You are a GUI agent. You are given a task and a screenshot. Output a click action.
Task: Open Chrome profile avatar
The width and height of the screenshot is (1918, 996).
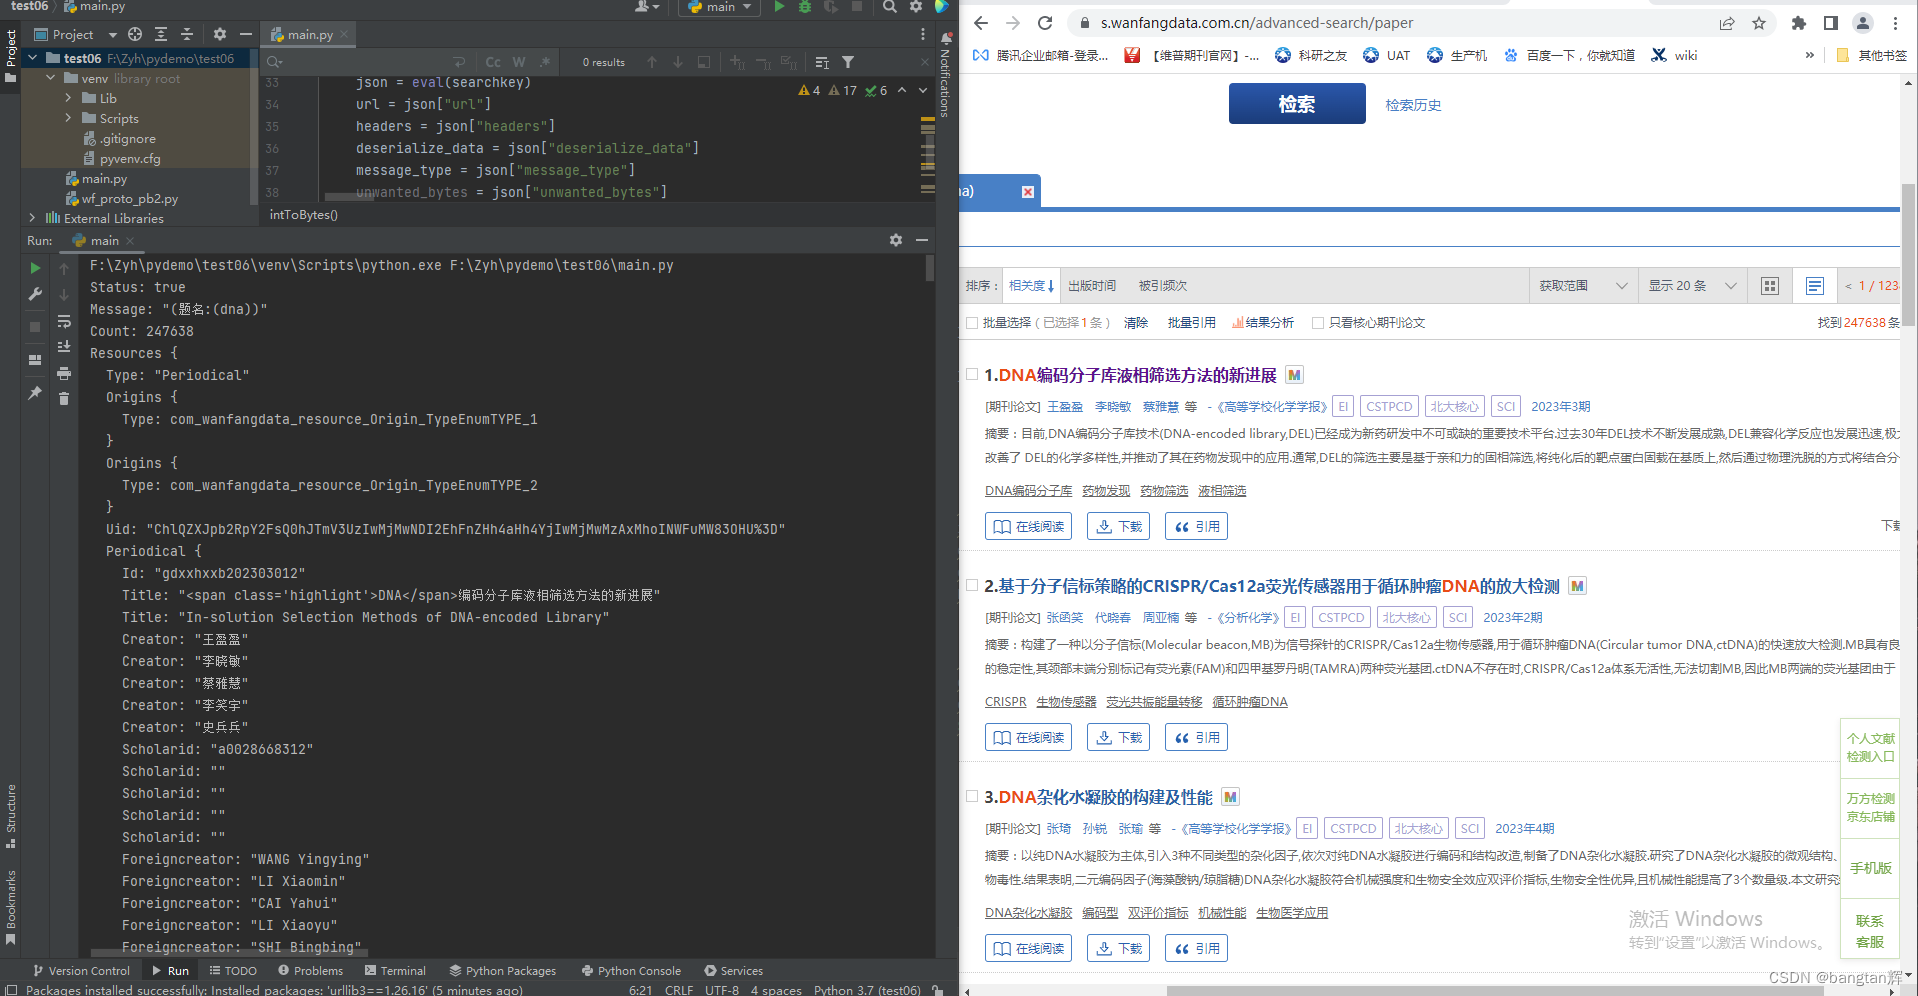pyautogui.click(x=1863, y=23)
